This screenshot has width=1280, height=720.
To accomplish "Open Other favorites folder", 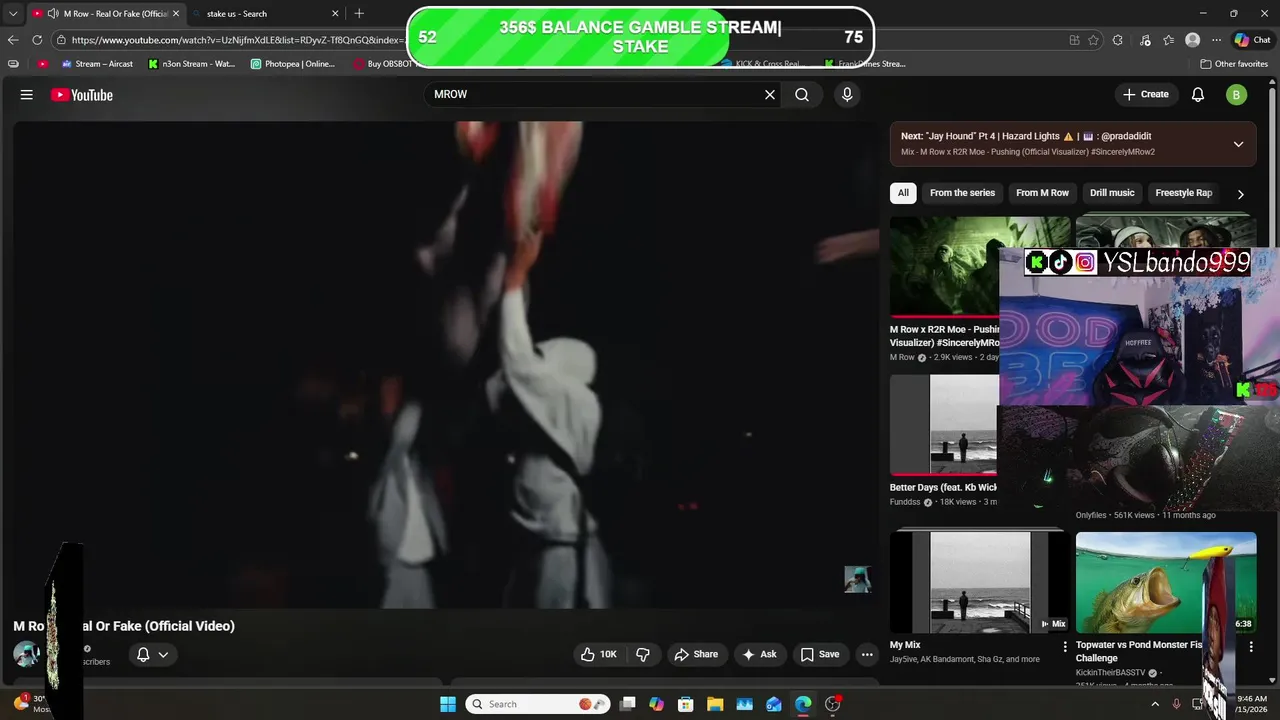I will coord(1234,64).
